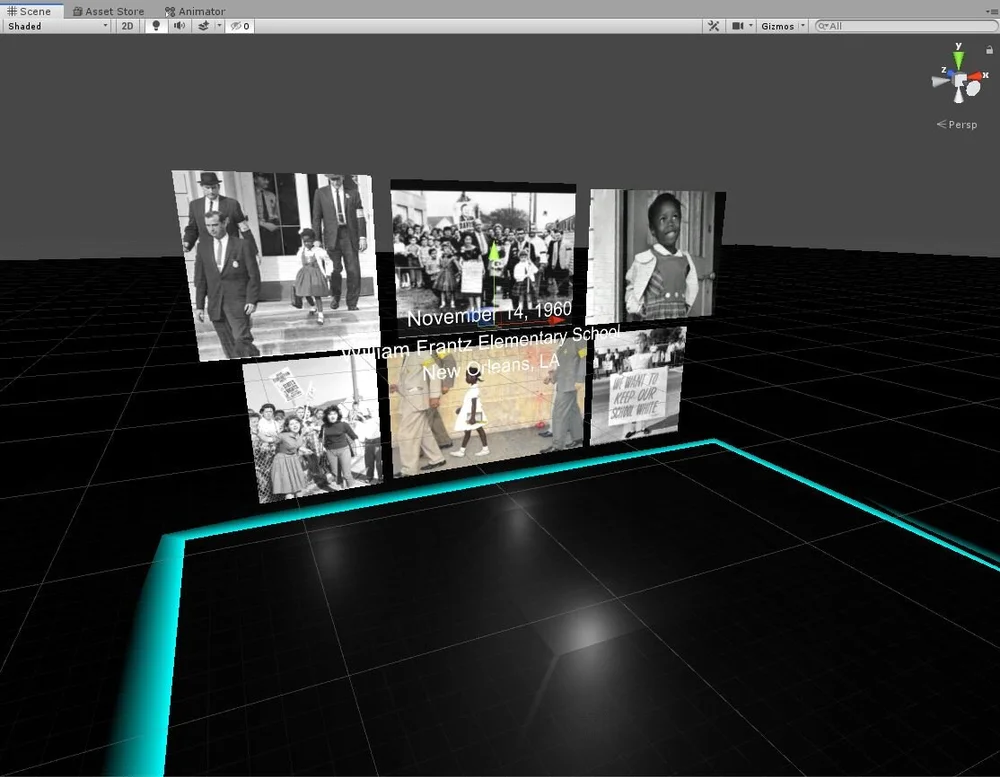
Task: Toggle hidden objects visibility counter
Action: [x=240, y=26]
